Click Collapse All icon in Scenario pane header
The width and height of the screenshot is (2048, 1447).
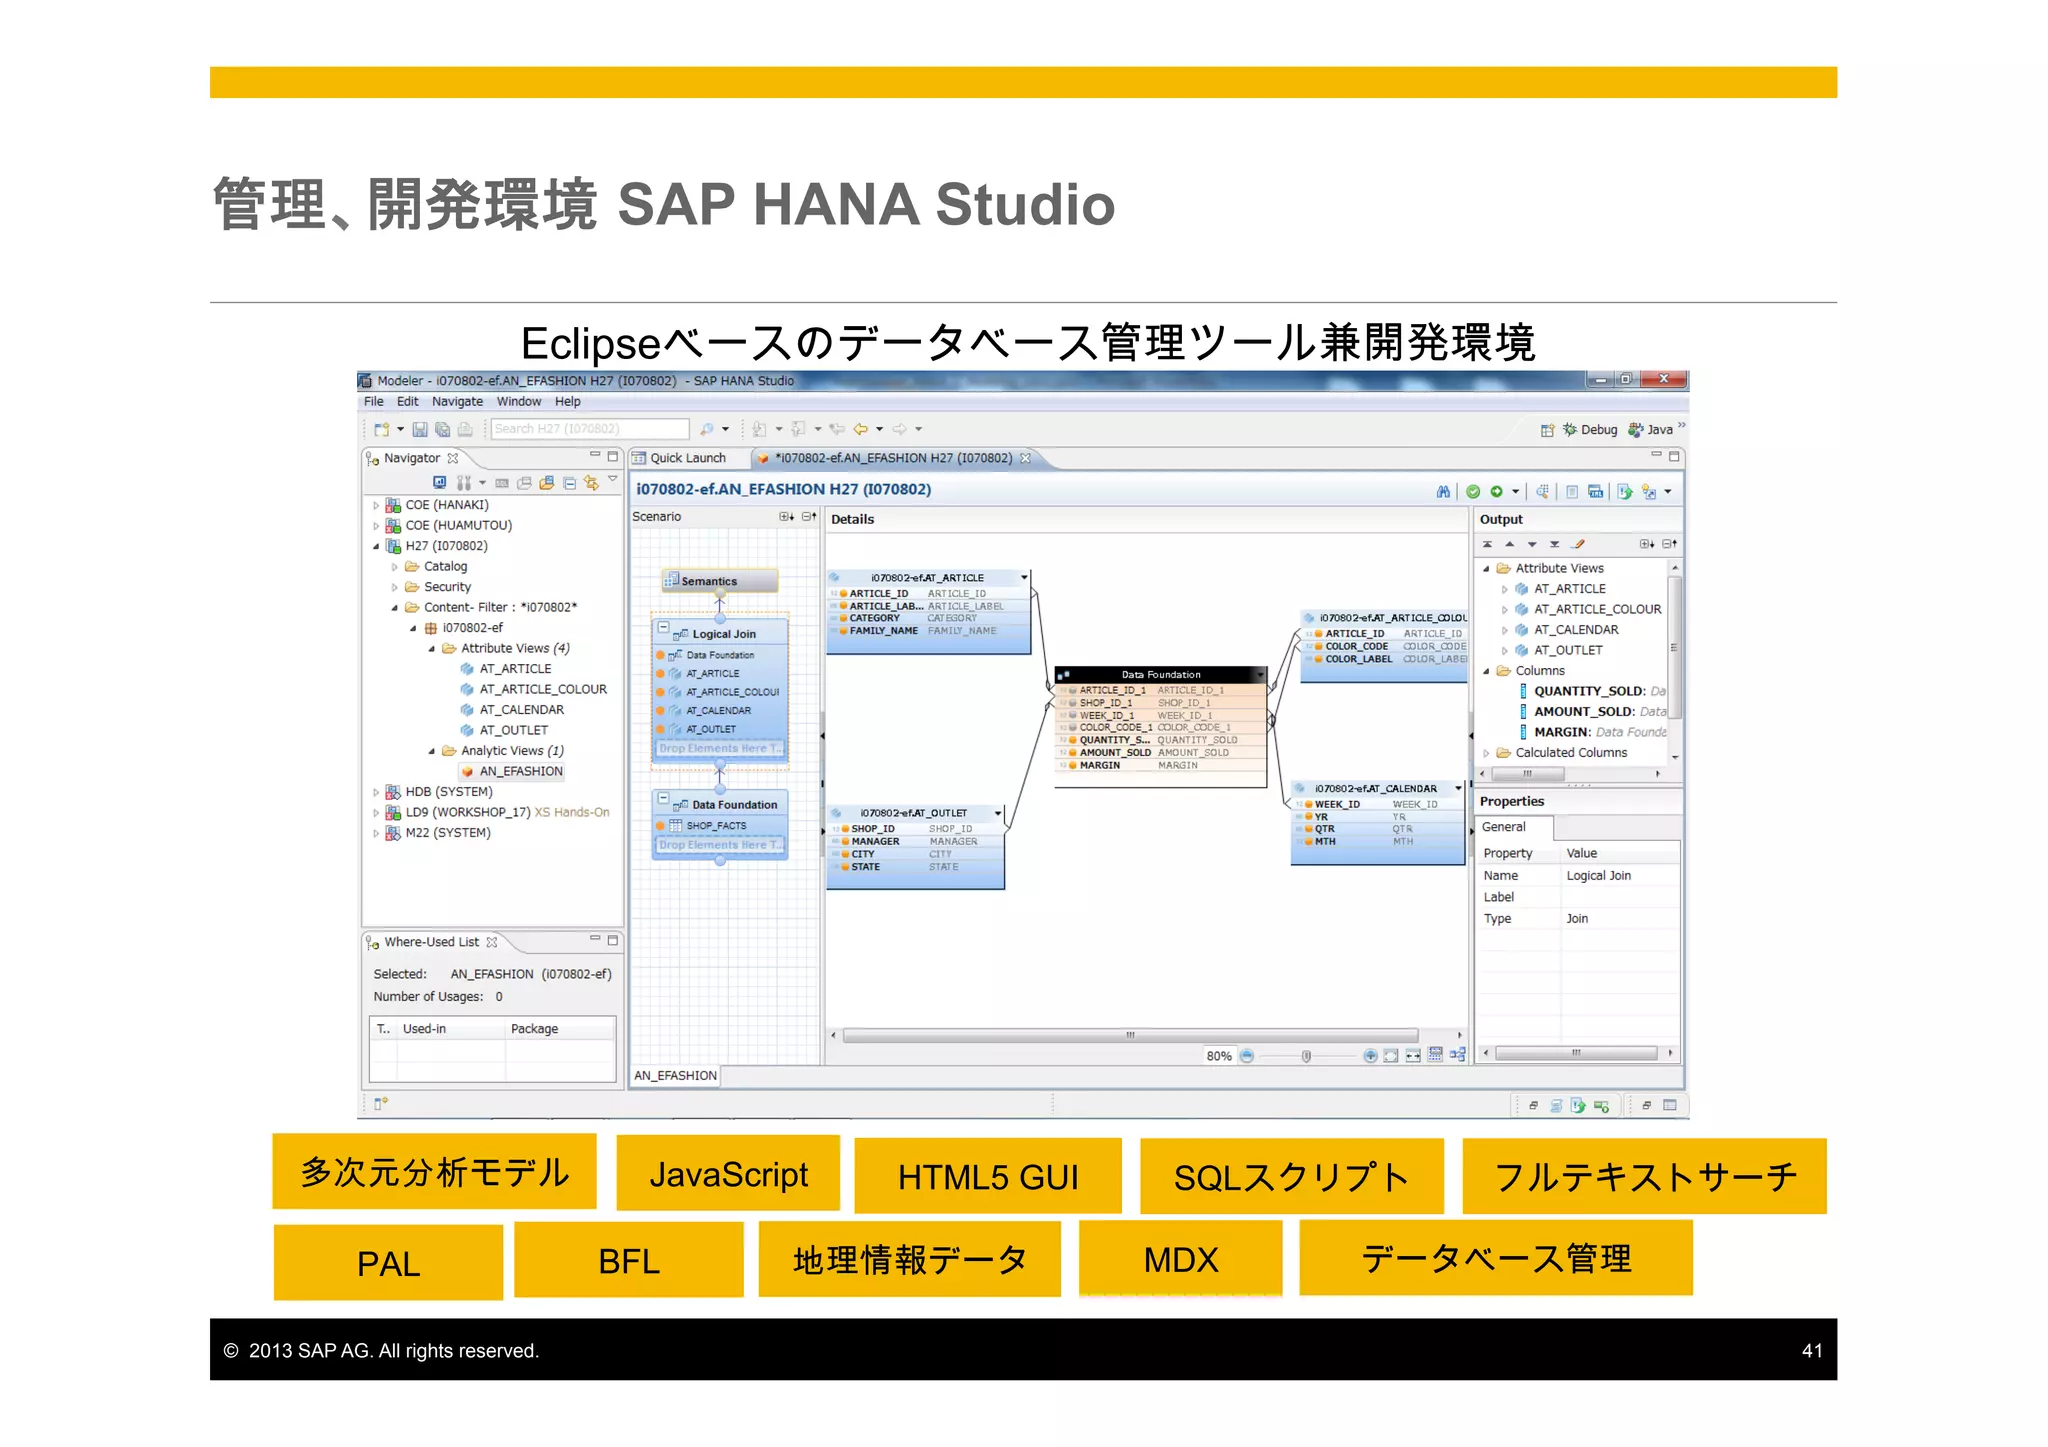[x=809, y=517]
